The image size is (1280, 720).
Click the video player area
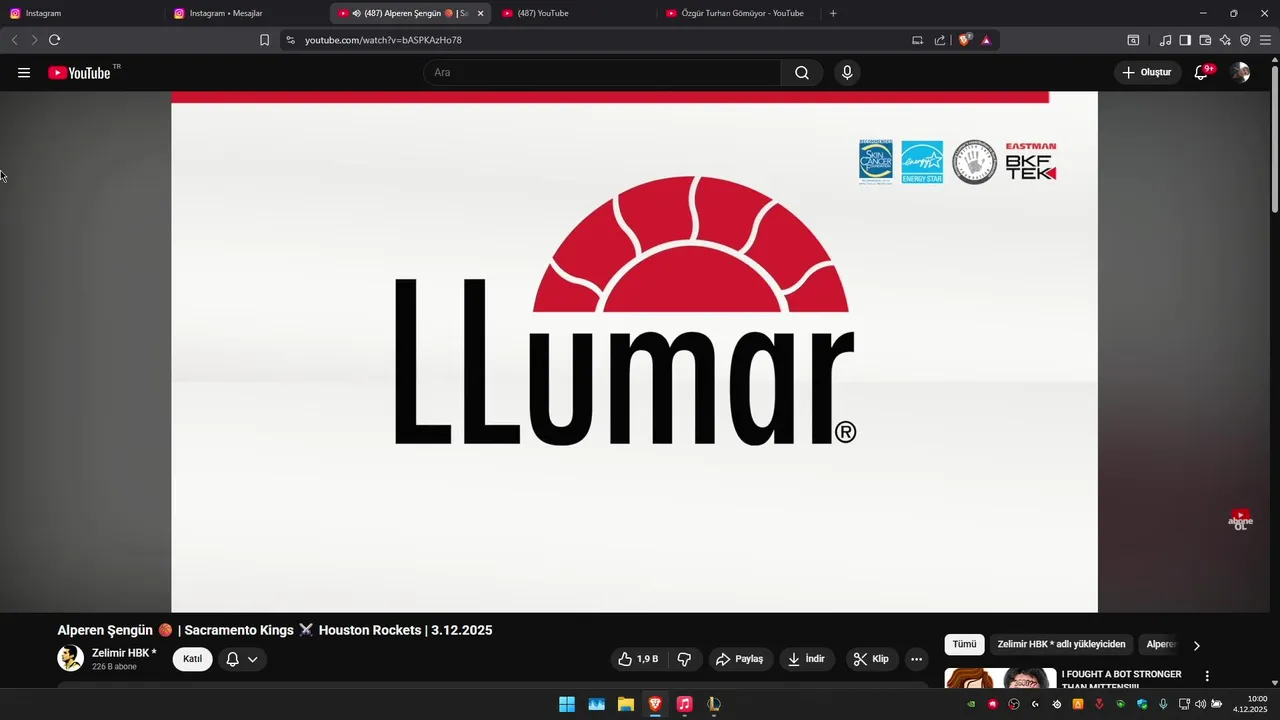click(x=634, y=352)
